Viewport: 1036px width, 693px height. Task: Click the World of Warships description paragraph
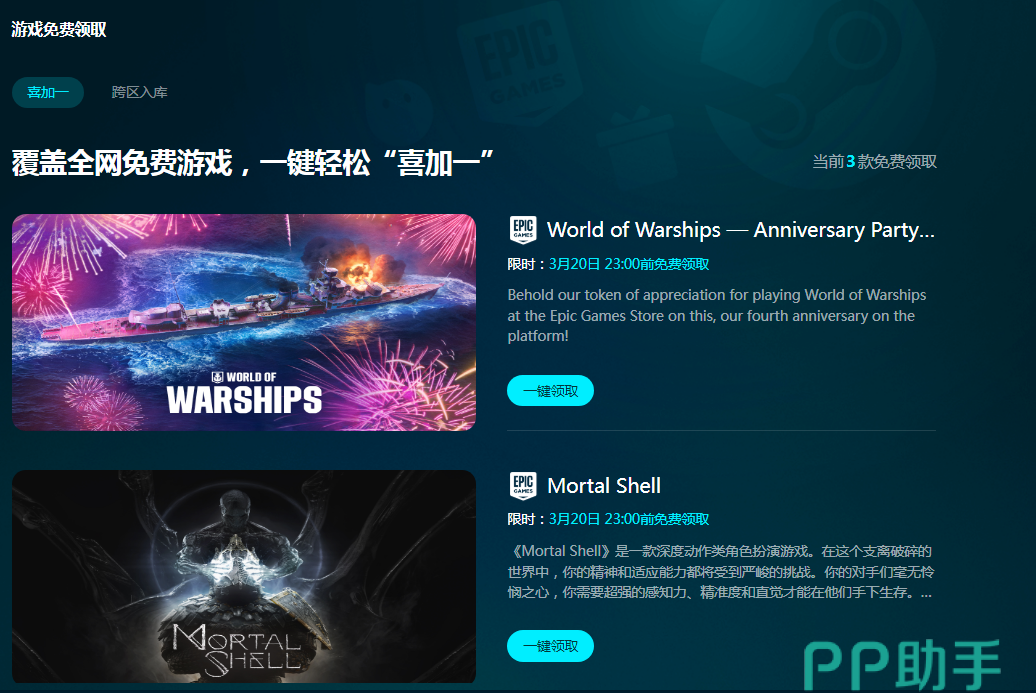click(717, 316)
